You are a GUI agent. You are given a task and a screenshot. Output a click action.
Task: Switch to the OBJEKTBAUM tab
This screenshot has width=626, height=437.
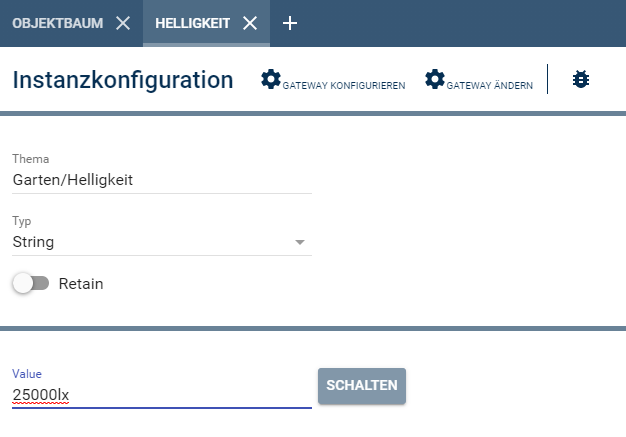57,23
